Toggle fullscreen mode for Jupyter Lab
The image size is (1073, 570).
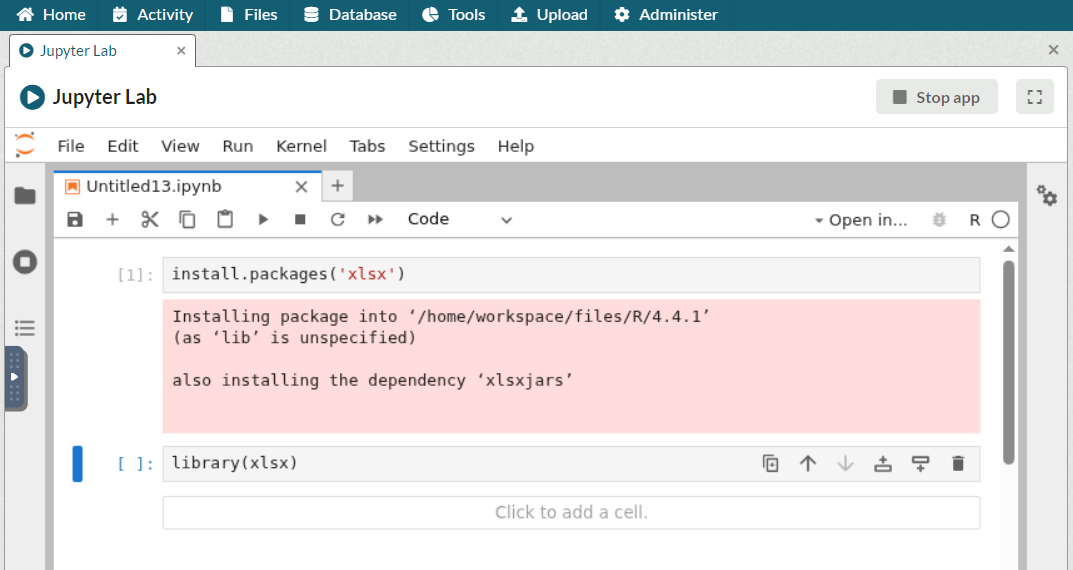click(x=1035, y=97)
